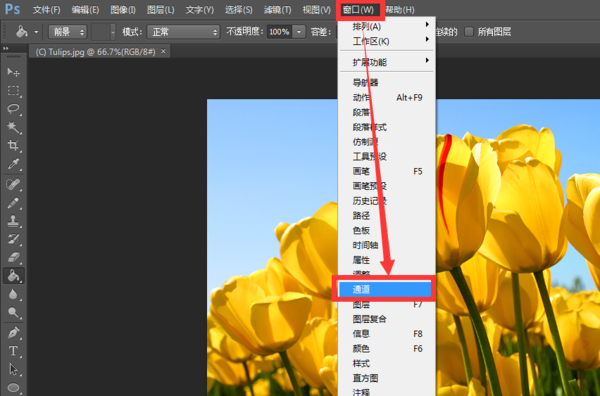Select the Brush tool
Image resolution: width=600 pixels, height=396 pixels.
click(x=13, y=203)
